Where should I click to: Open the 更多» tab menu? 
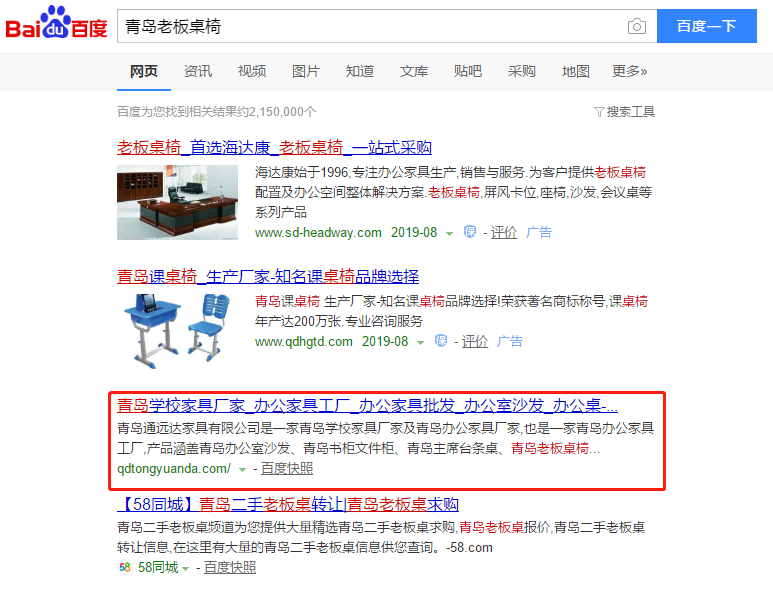click(x=629, y=71)
